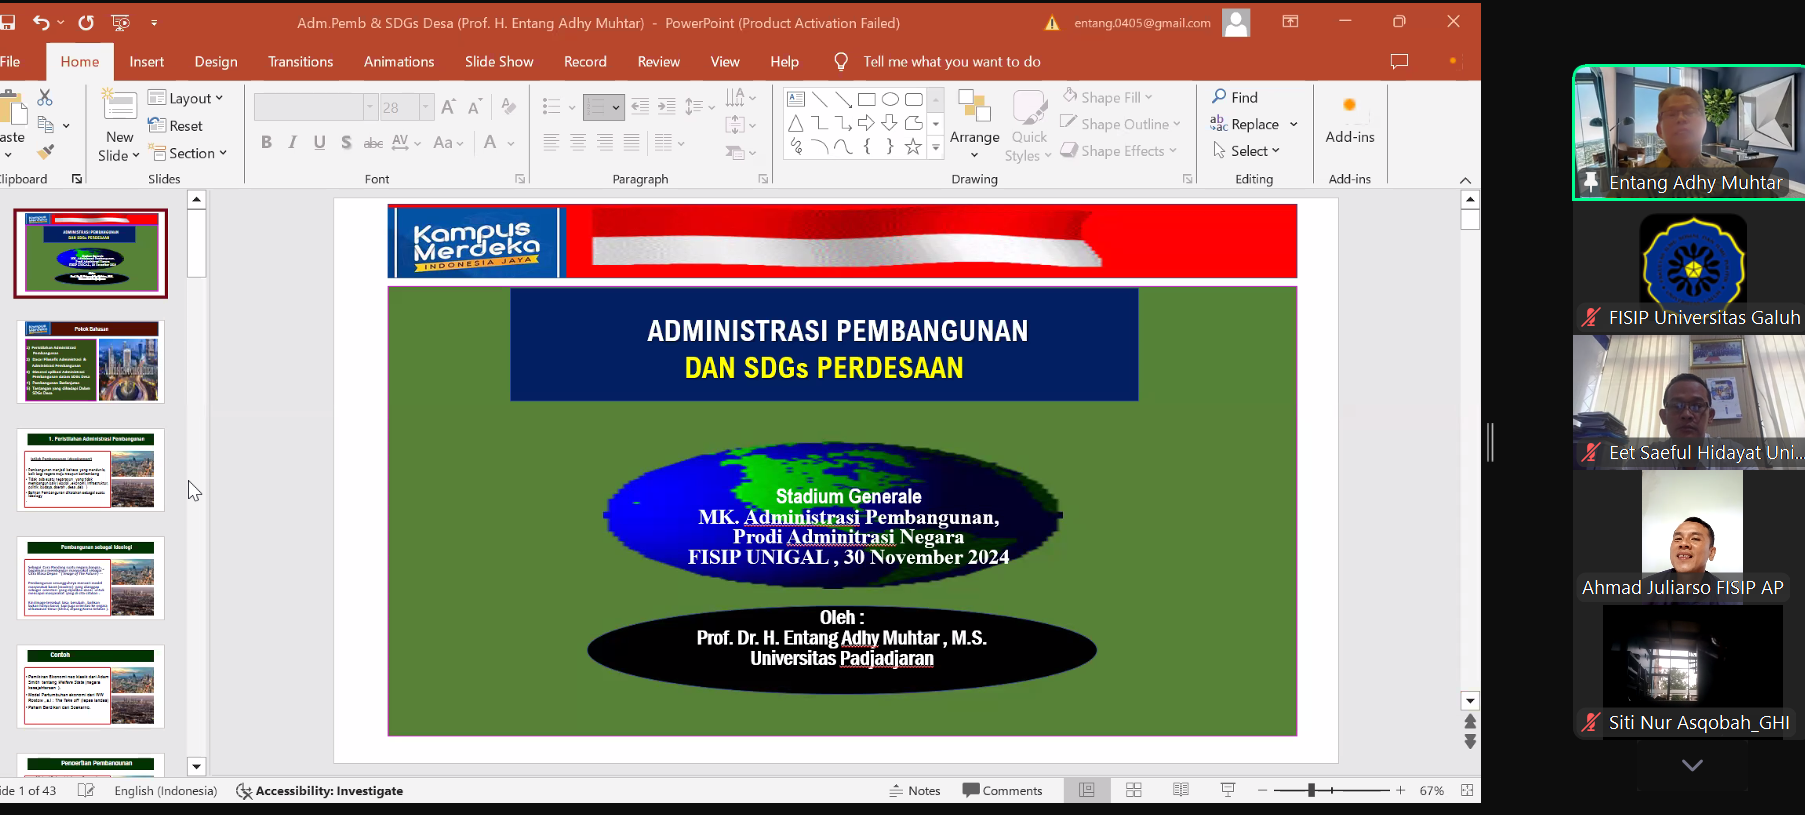1805x815 pixels.
Task: Expand the Layout dropdown
Action: [x=186, y=98]
